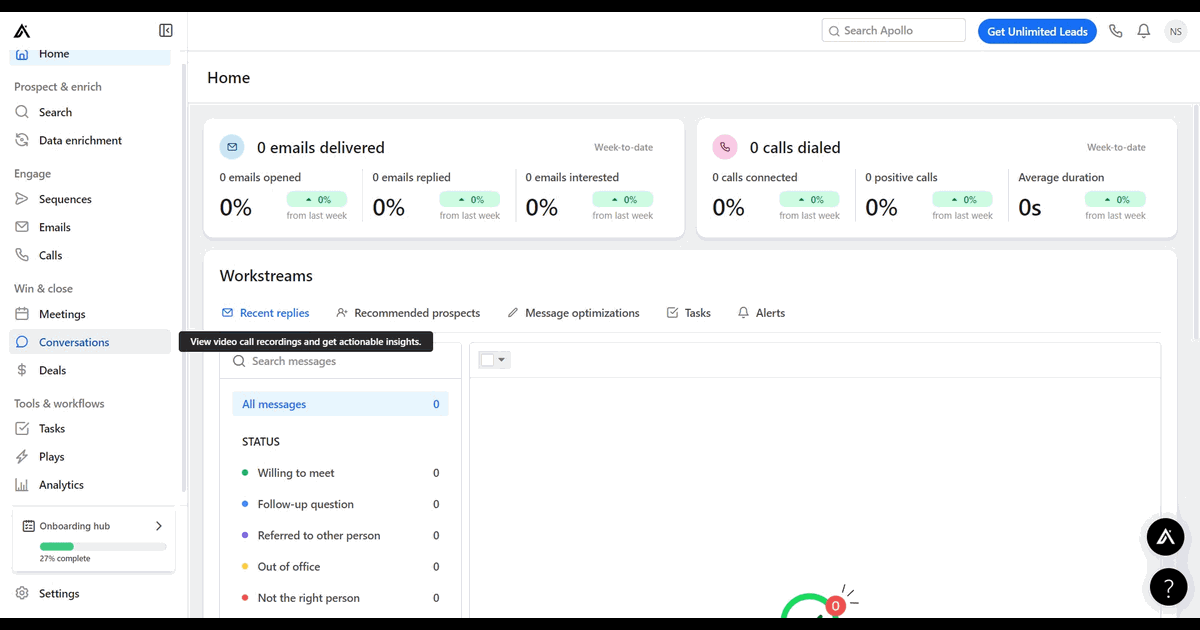
Task: Open the floating Apollo assistant button
Action: tap(1165, 538)
